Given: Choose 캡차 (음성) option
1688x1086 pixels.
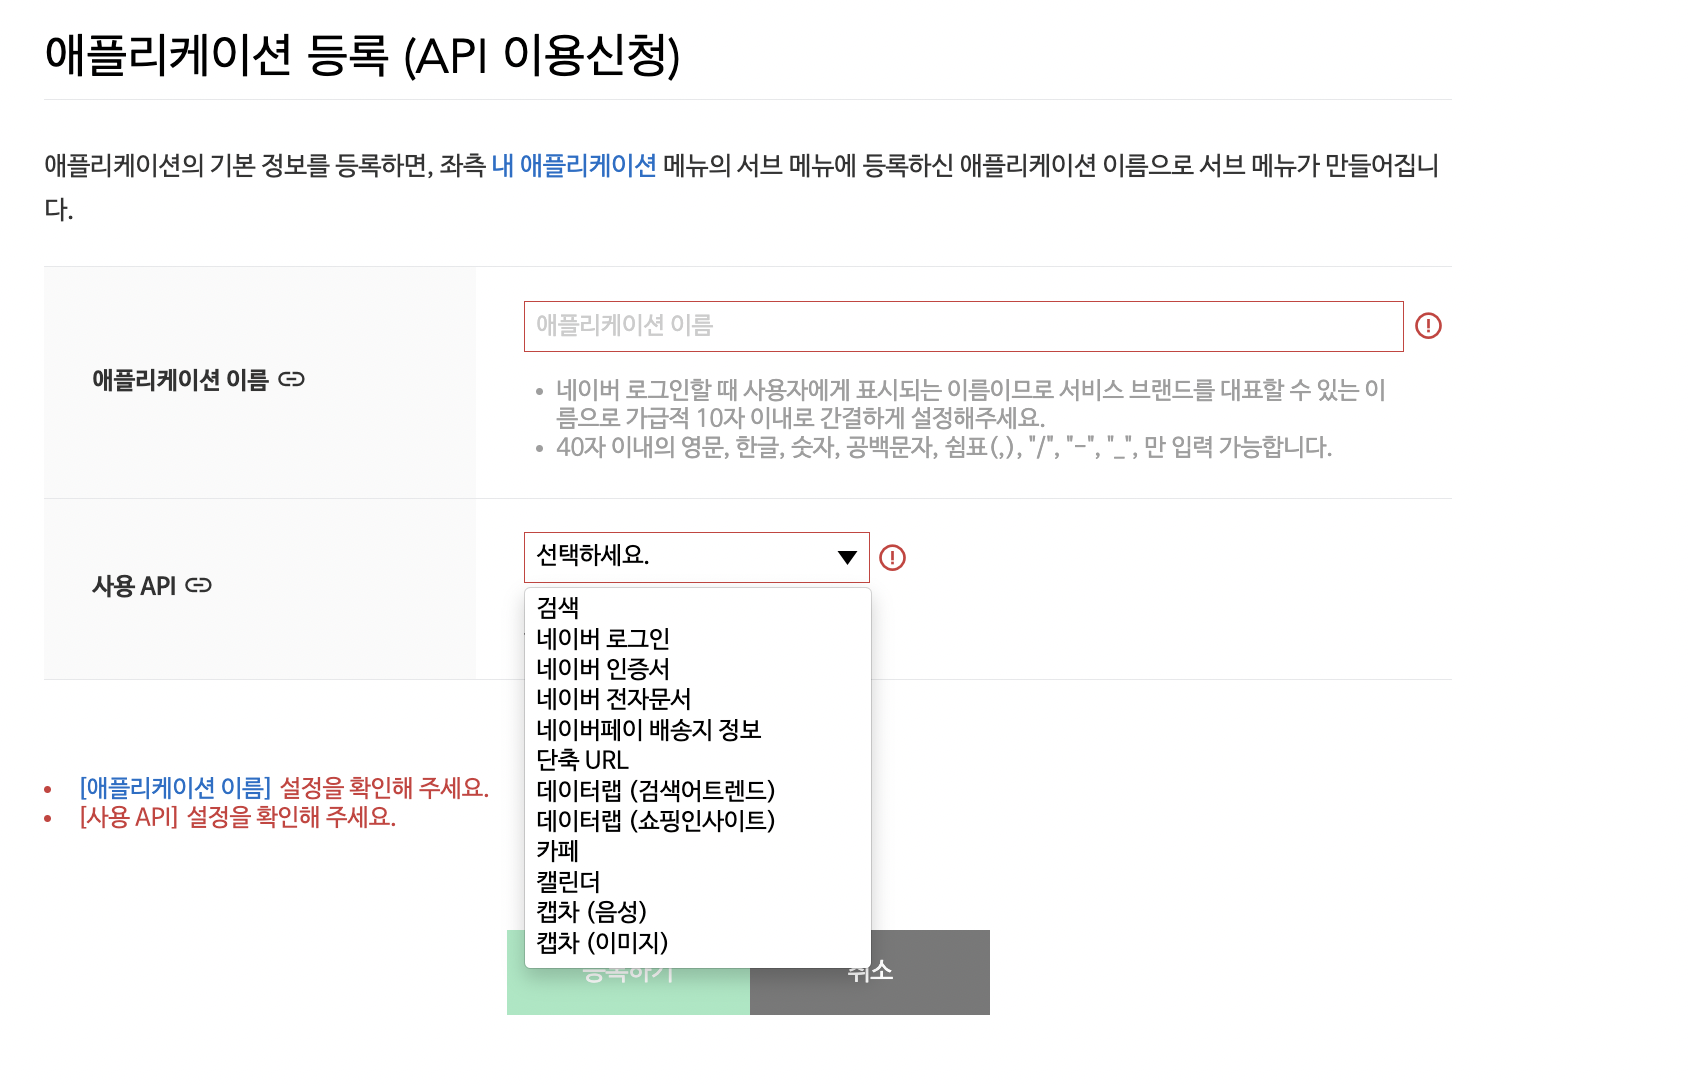Looking at the screenshot, I should coord(698,912).
